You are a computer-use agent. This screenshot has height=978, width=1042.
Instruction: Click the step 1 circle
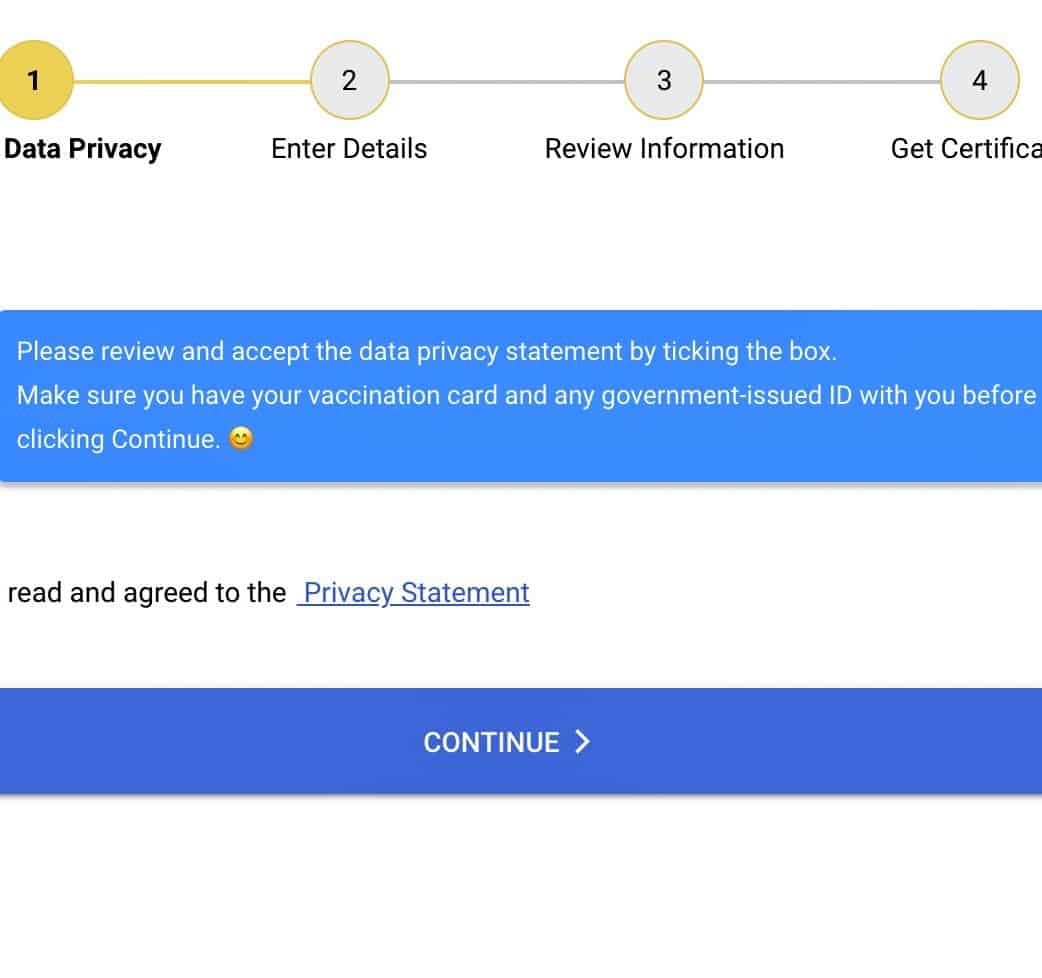coord(34,80)
